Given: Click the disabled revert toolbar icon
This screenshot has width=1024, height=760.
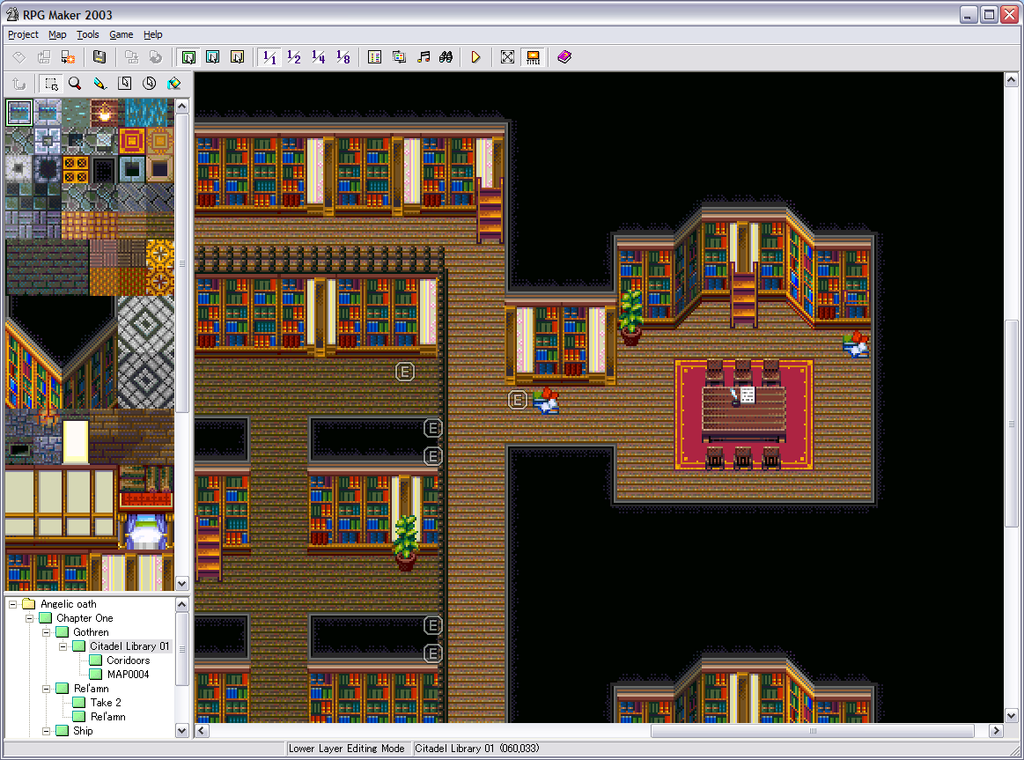Looking at the screenshot, I should click(155, 57).
